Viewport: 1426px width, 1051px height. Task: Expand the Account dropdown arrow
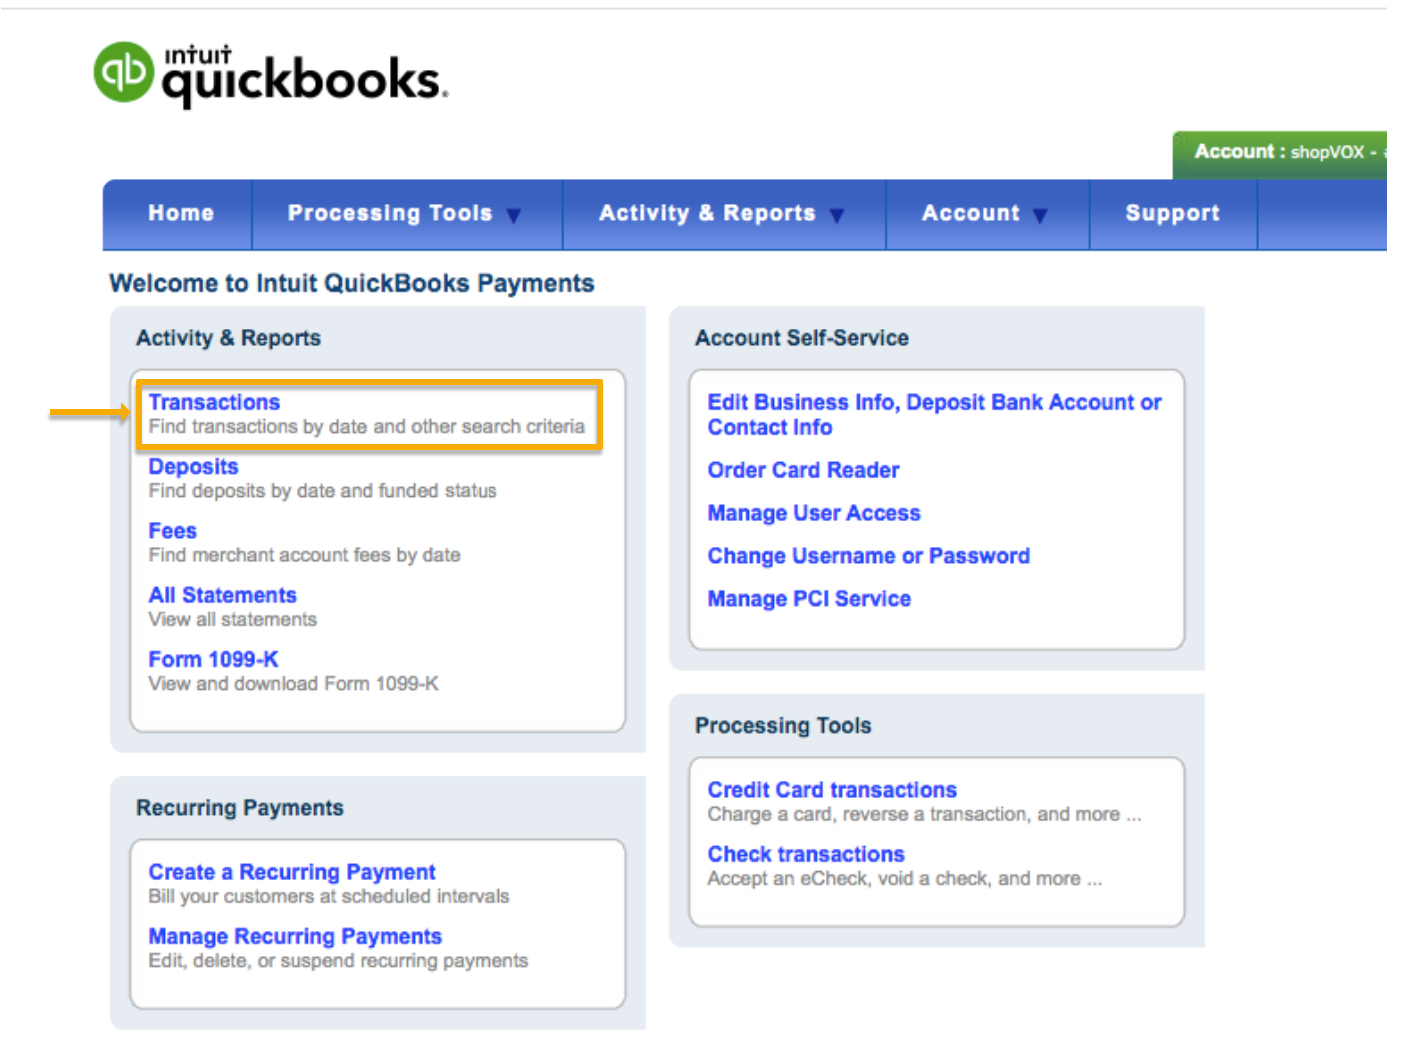[1040, 215]
